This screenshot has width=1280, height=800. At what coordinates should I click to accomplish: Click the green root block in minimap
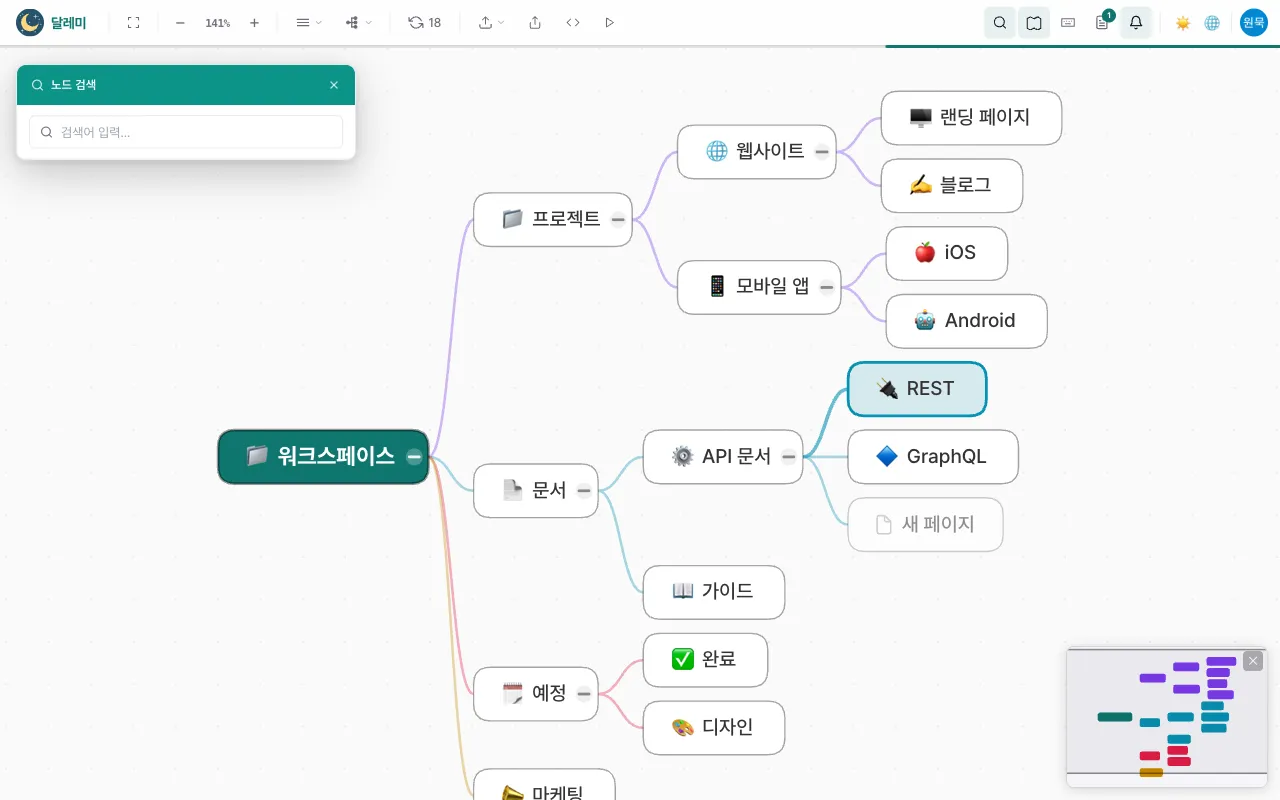tap(1115, 717)
